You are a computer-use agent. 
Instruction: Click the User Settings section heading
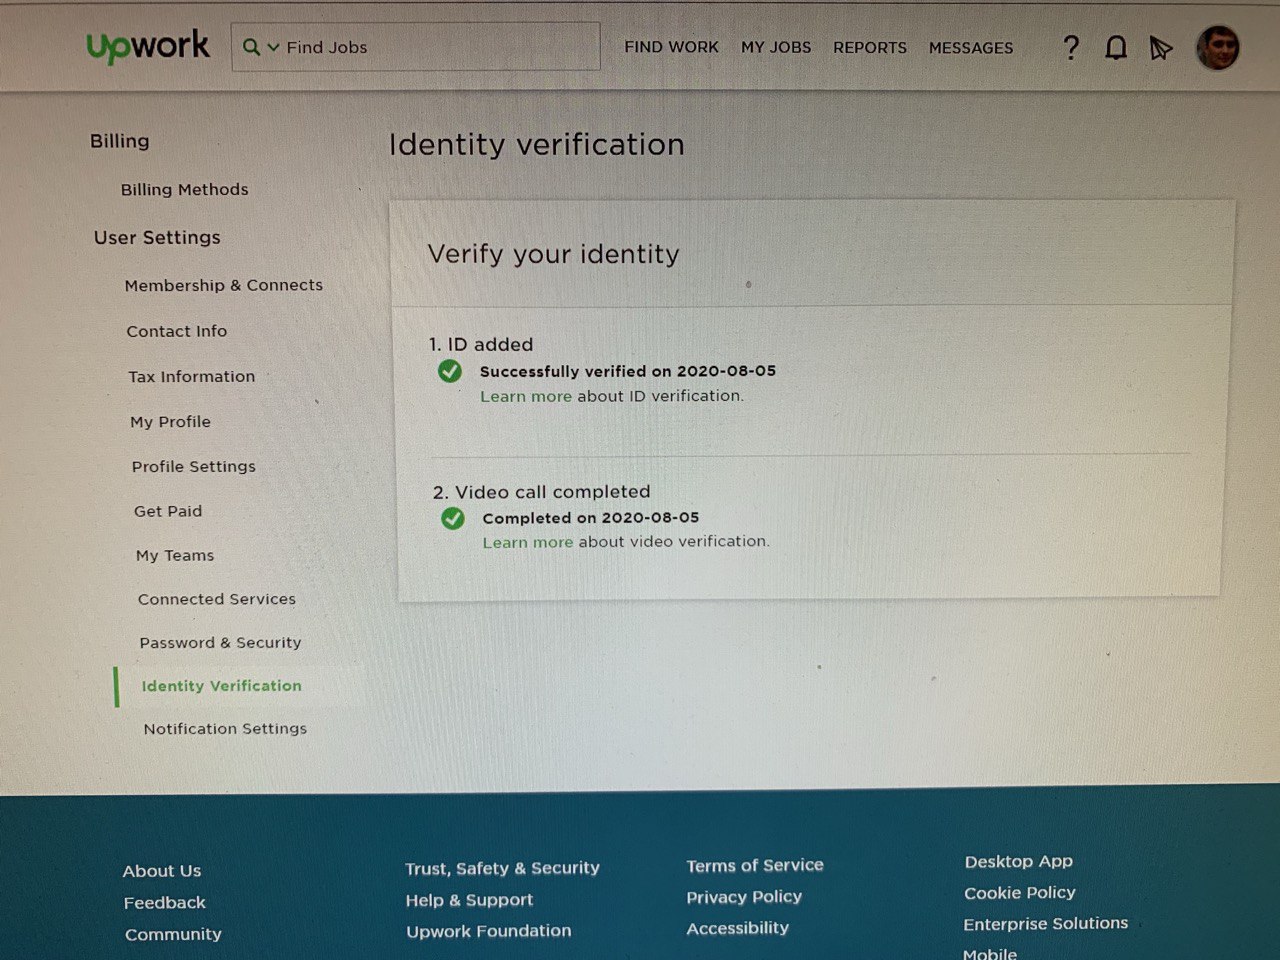point(157,237)
